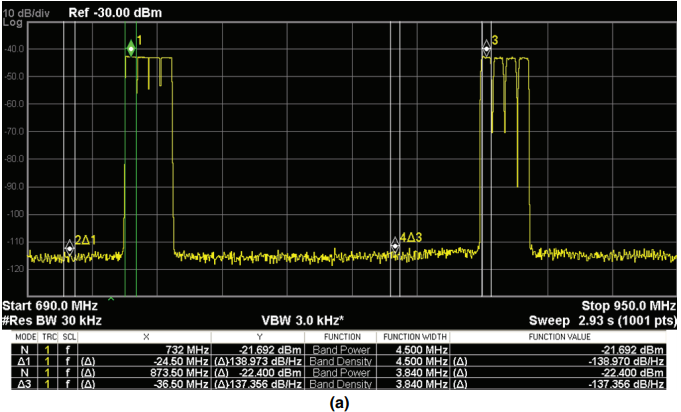Viewport: 681px width, 412px height.
Task: Click the Δ3 Band Density function cell
Action: click(x=340, y=384)
